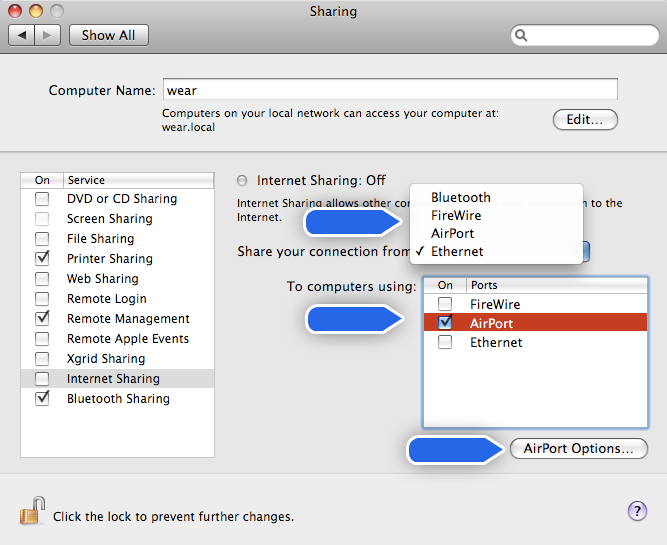Enable the FireWire port checkbox
The image size is (667, 545).
coord(445,304)
